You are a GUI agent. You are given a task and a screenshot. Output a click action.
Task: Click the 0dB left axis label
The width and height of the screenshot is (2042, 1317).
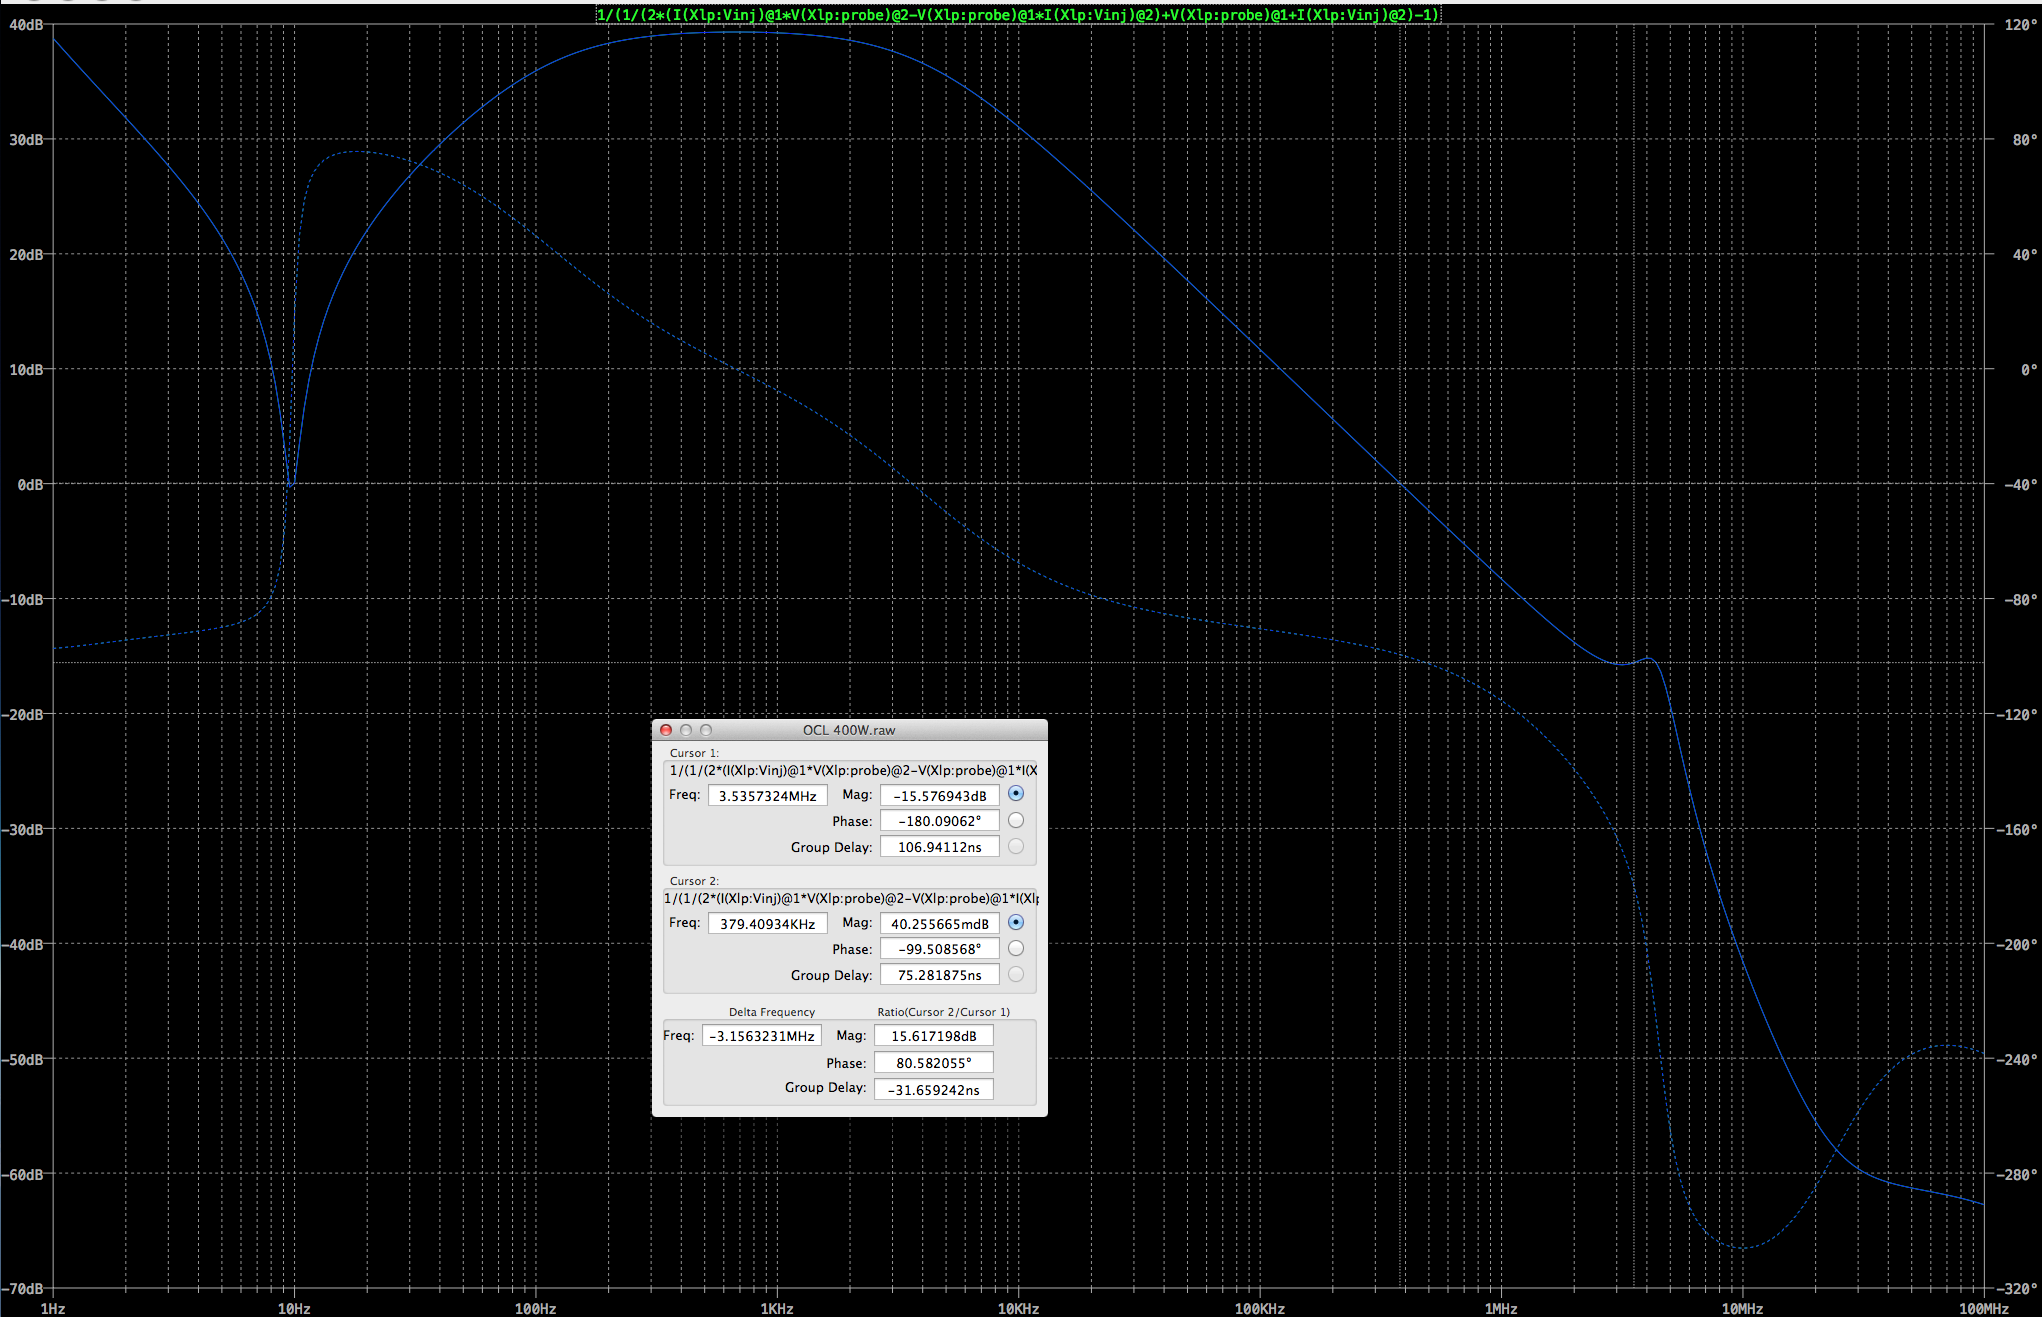pyautogui.click(x=30, y=485)
